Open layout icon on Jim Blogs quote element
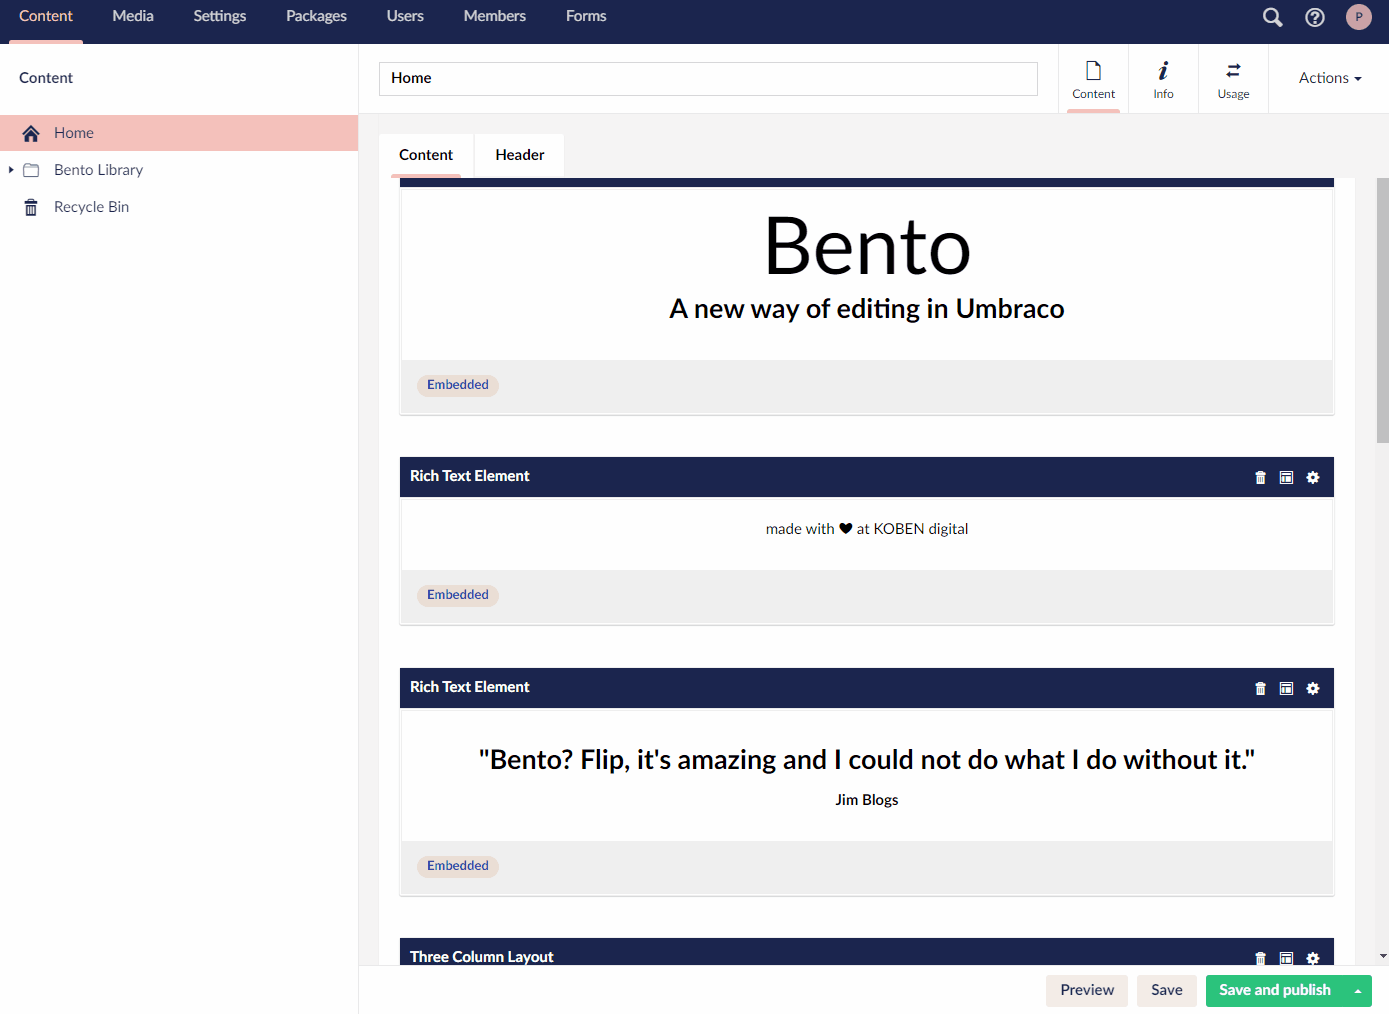Screen dimensions: 1389x1014 coord(1286,689)
